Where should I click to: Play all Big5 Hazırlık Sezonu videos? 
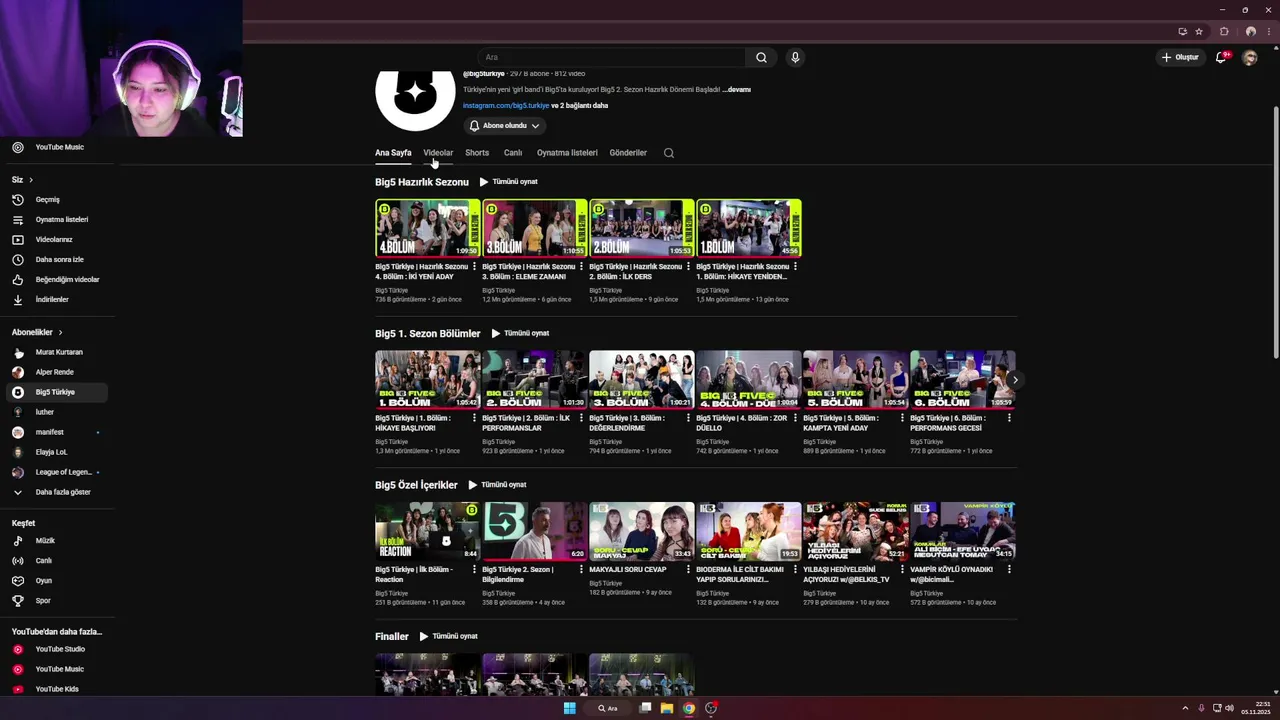coord(509,182)
